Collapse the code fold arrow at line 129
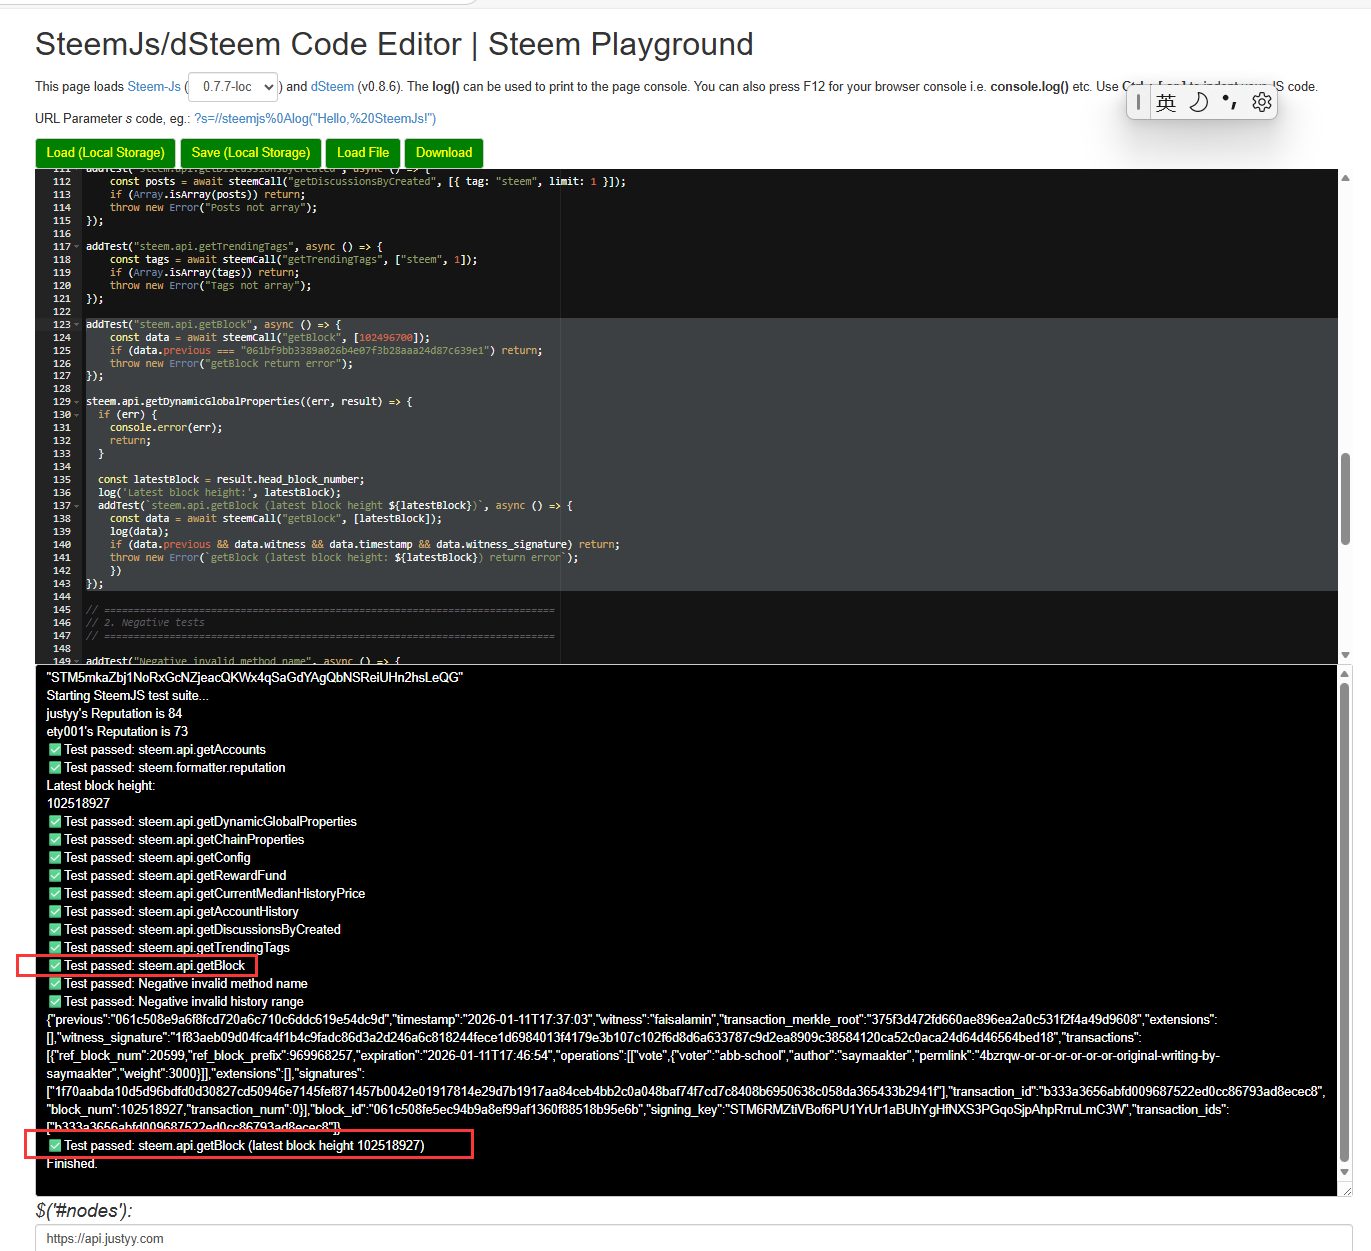This screenshot has height=1251, width=1371. [x=77, y=402]
